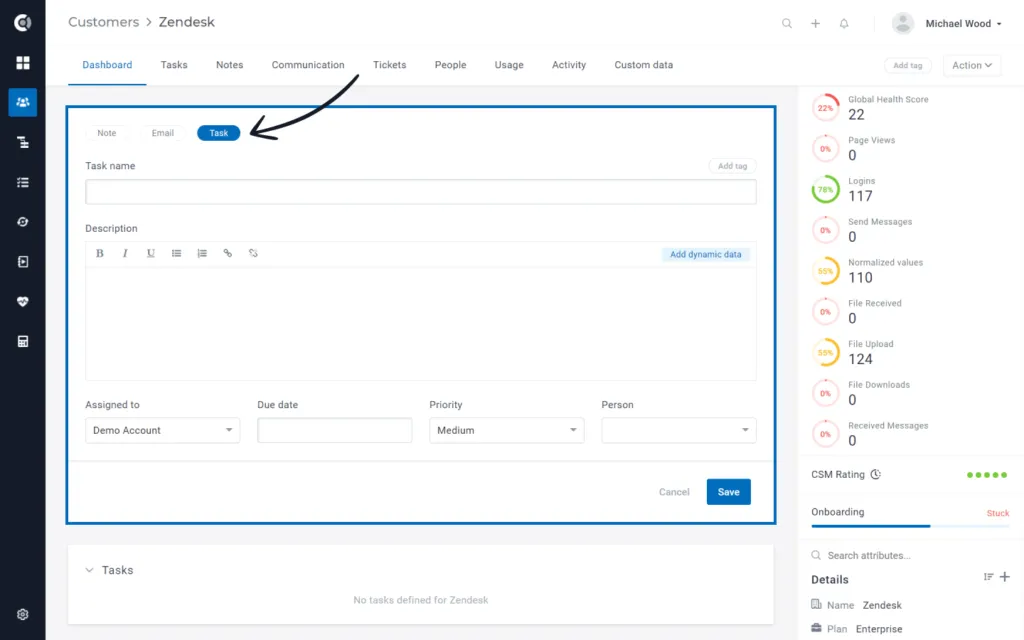Click the Save button
This screenshot has width=1024, height=640.
click(729, 492)
